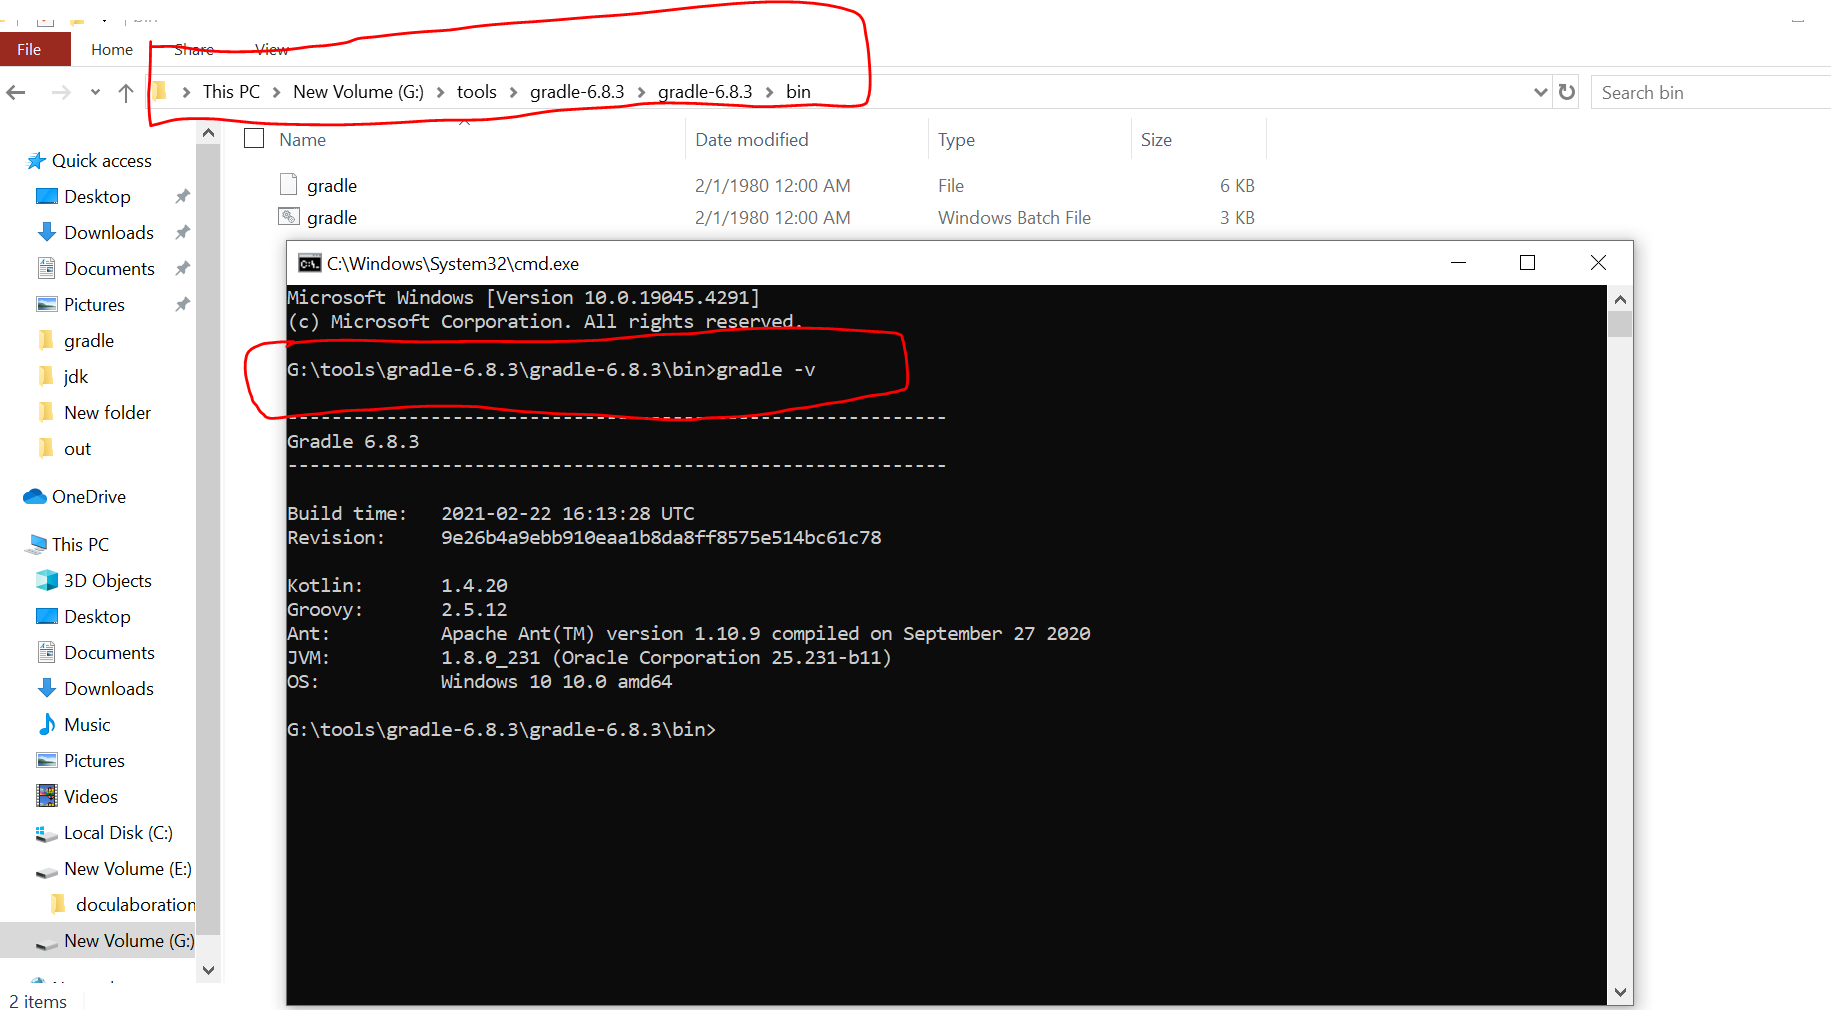Open 3D Objects under This PC
The height and width of the screenshot is (1010, 1831).
tap(107, 581)
